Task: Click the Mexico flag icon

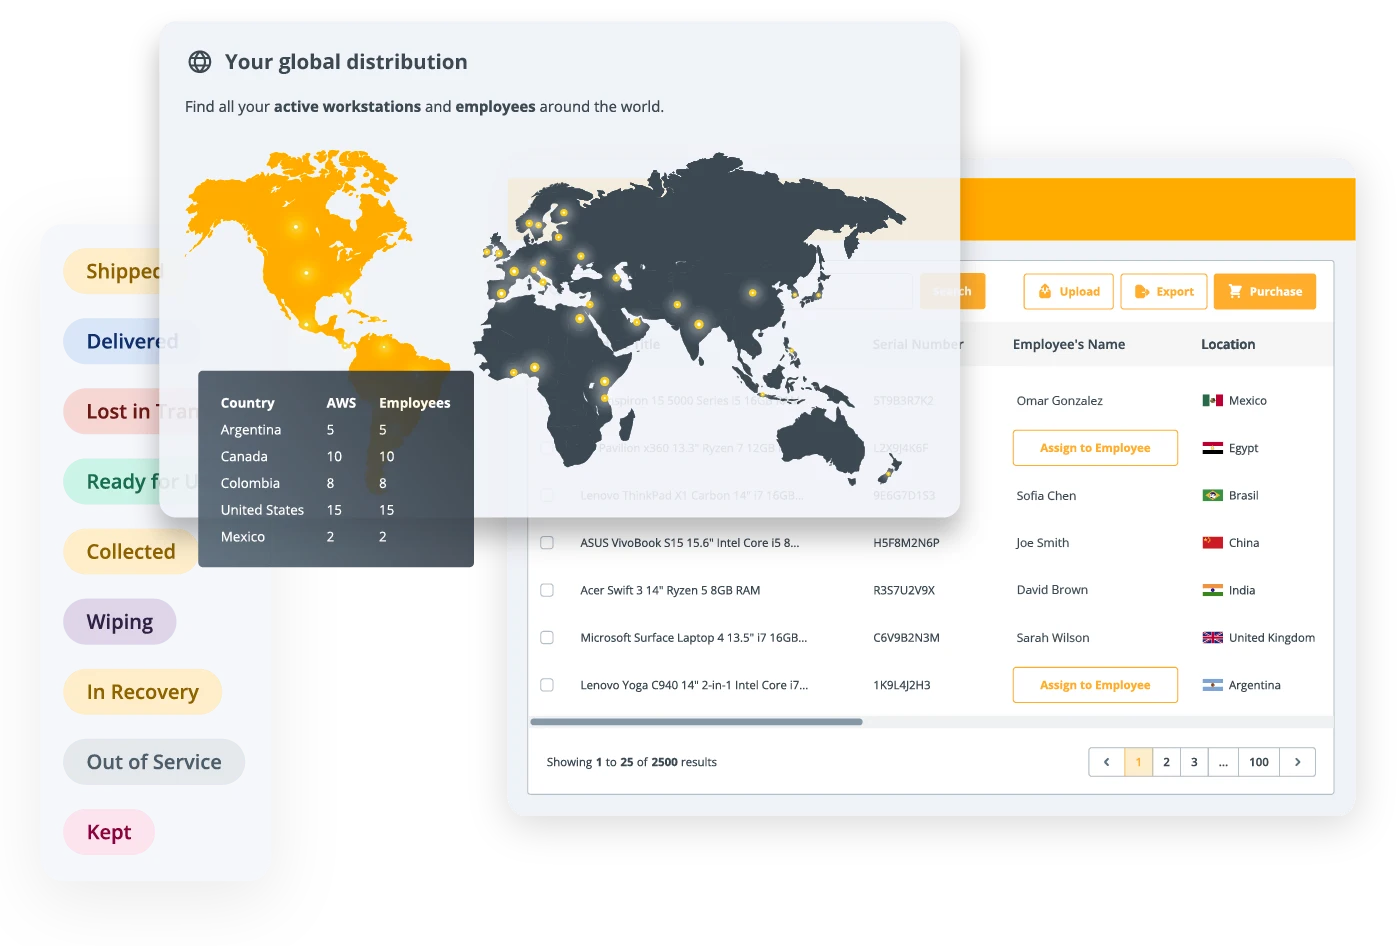Action: pyautogui.click(x=1212, y=401)
